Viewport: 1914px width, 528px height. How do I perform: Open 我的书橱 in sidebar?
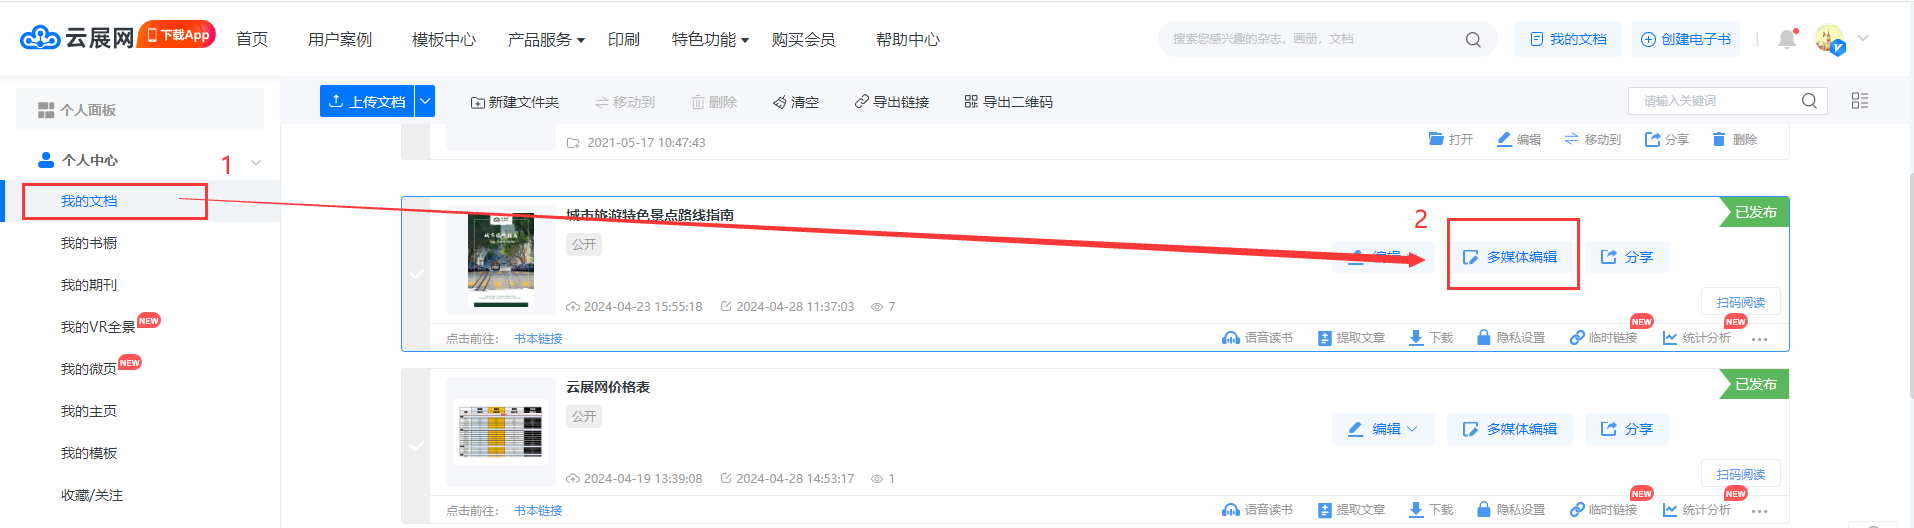(x=89, y=243)
